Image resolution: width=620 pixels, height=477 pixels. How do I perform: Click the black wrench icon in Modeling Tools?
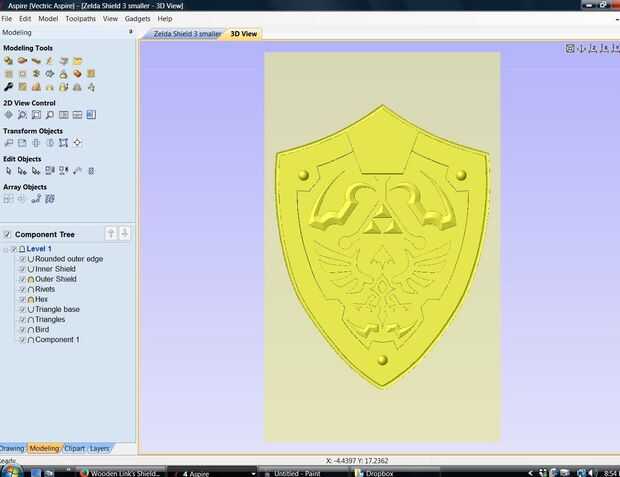click(x=8, y=87)
